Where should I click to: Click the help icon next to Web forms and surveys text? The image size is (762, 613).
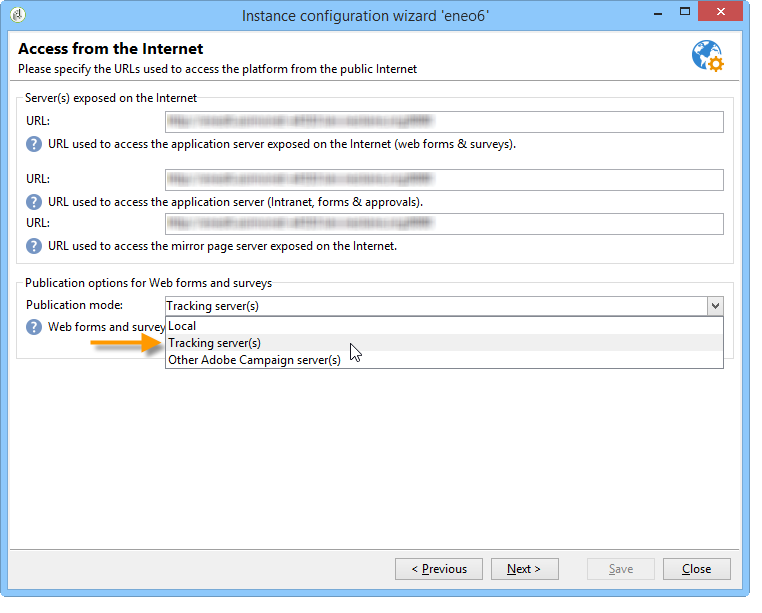click(x=34, y=327)
